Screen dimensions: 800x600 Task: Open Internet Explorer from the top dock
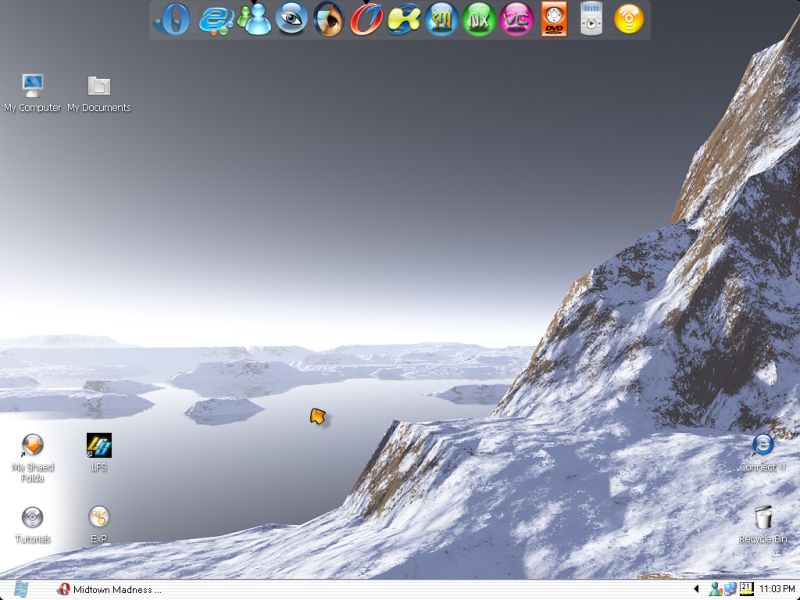(x=215, y=19)
